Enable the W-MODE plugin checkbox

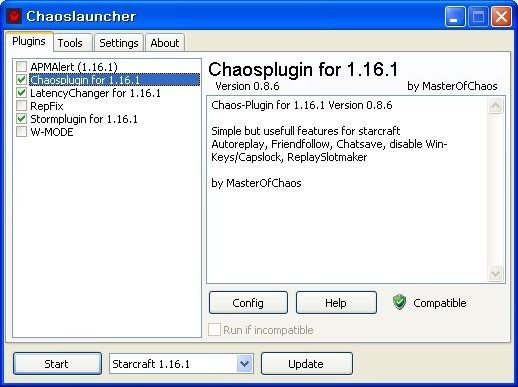coord(22,132)
